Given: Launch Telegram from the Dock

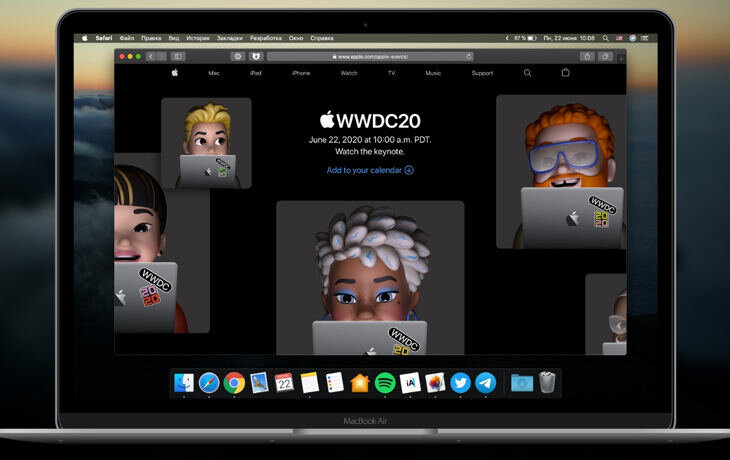Looking at the screenshot, I should (x=486, y=383).
